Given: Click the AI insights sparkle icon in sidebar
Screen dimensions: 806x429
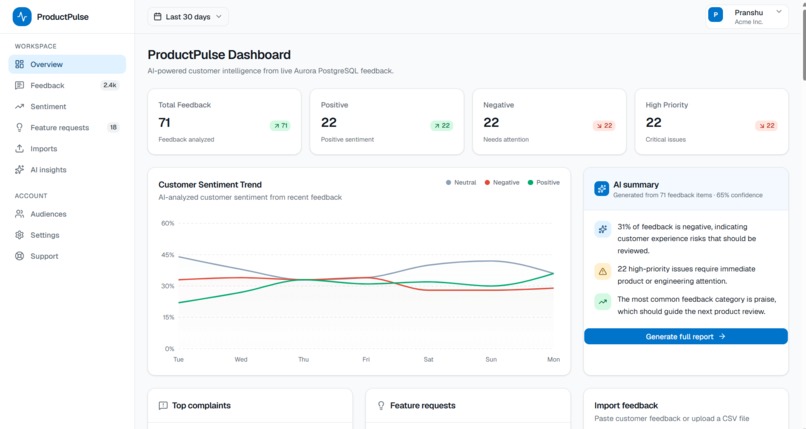Looking at the screenshot, I should pos(20,170).
